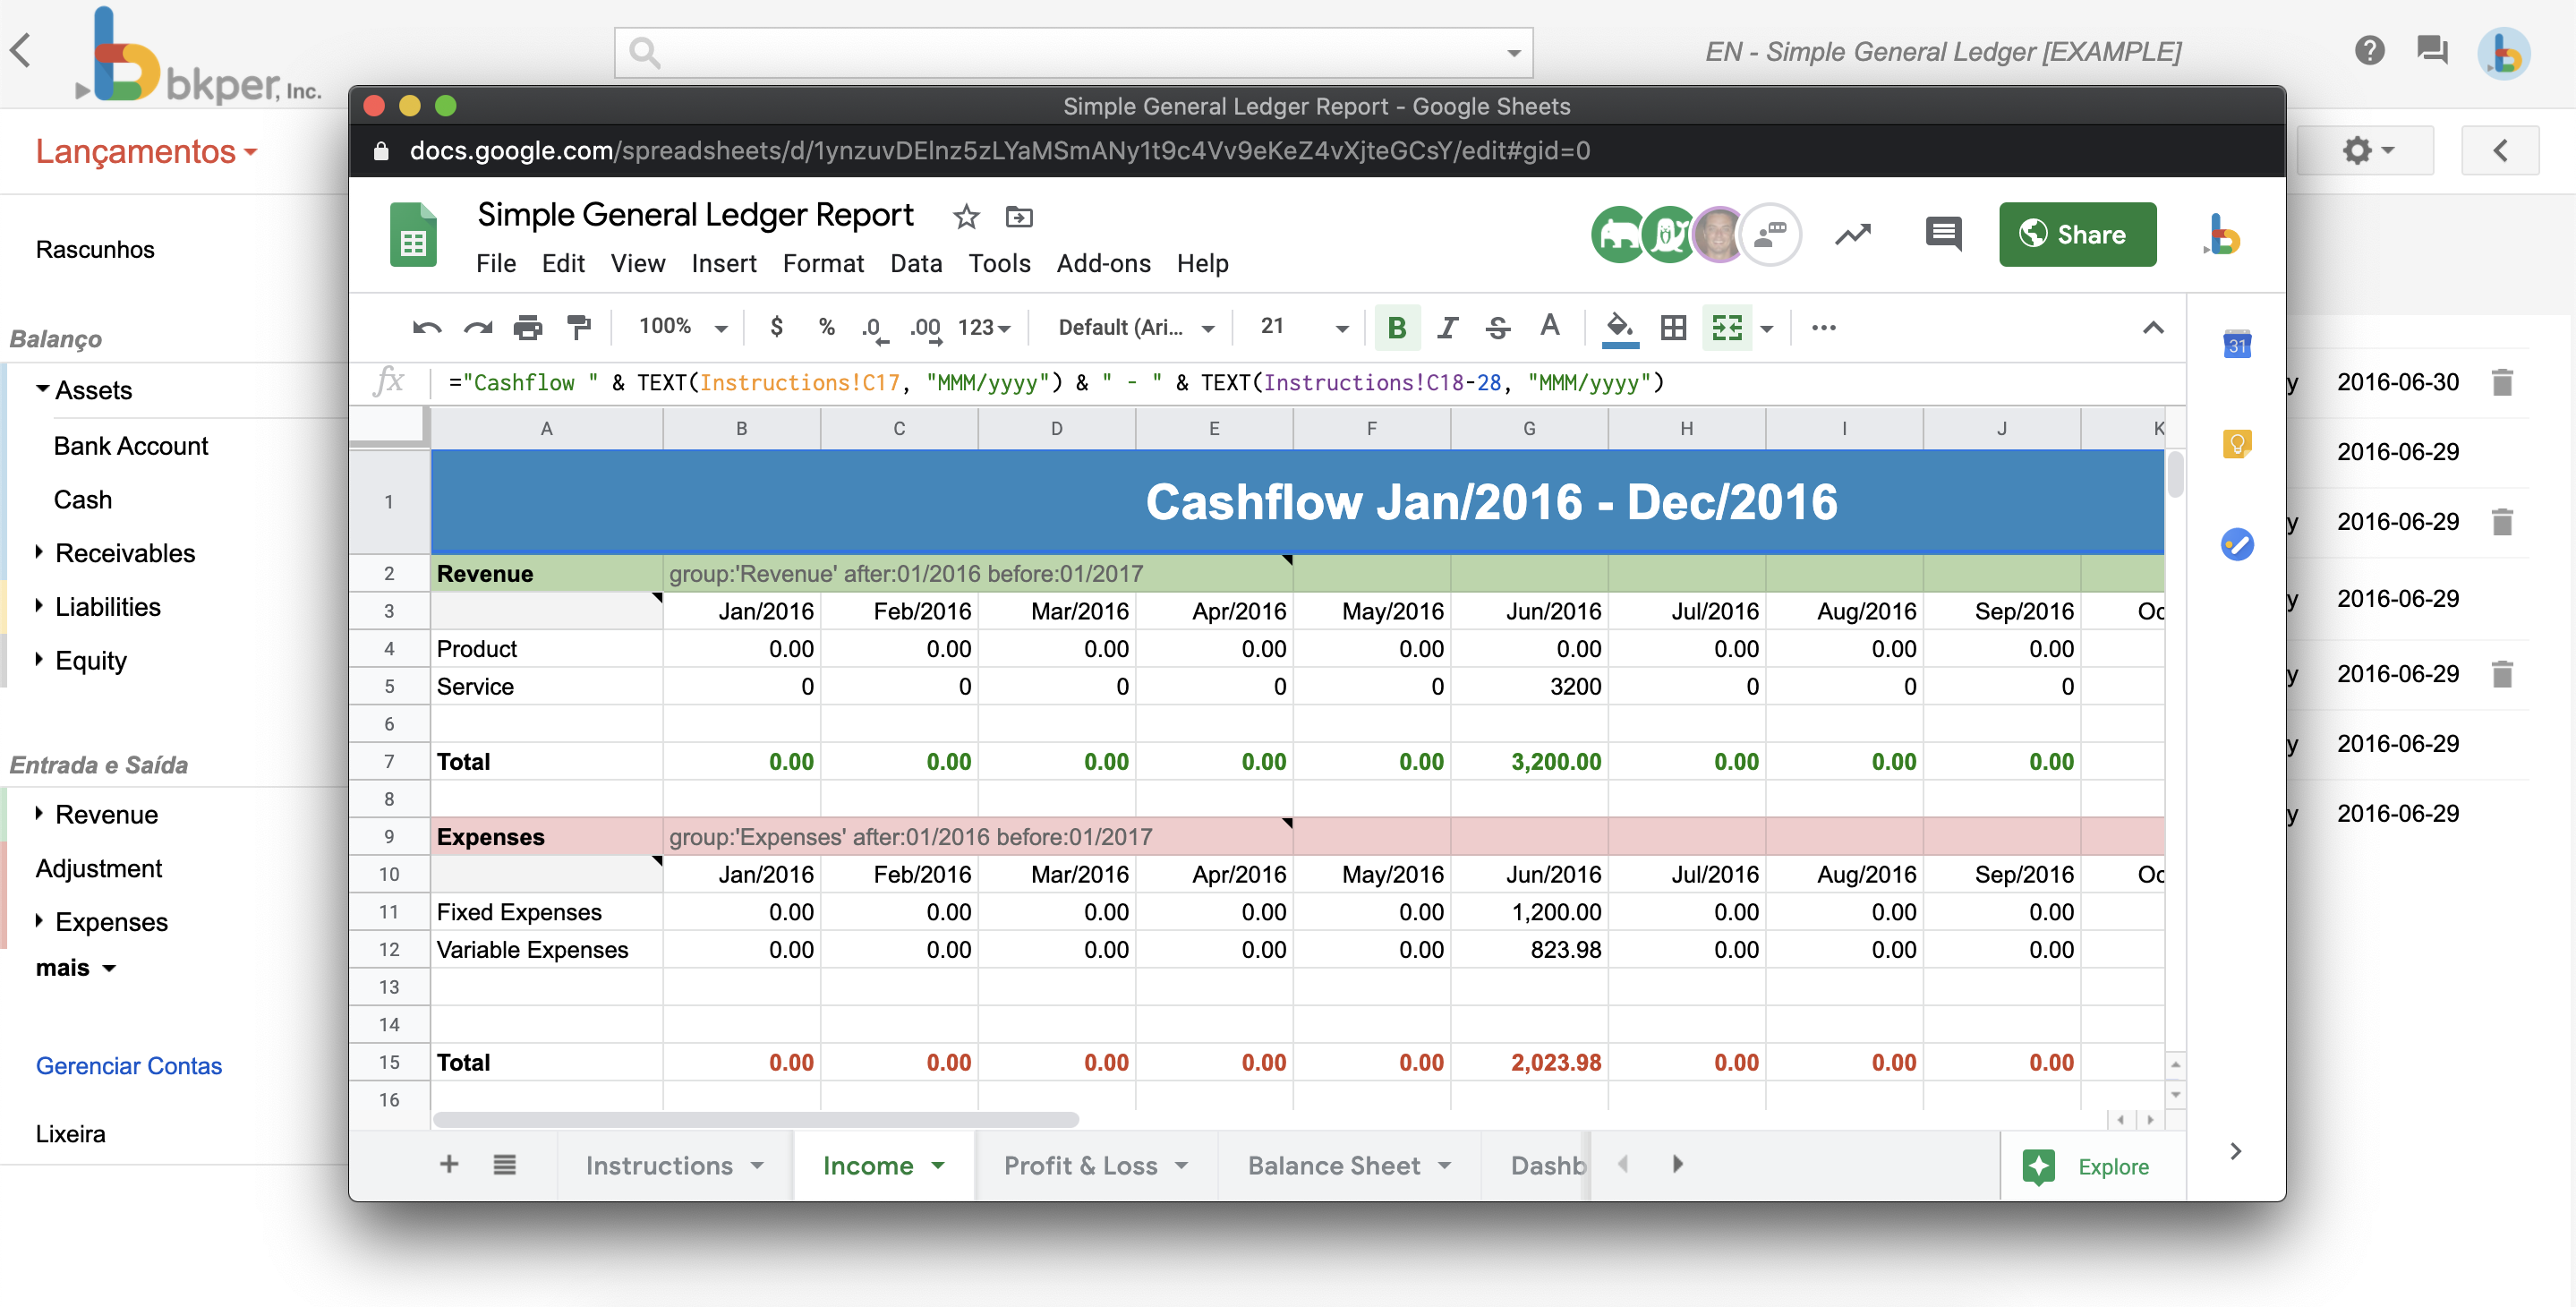The image size is (2576, 1307).
Task: Click the currency format dollar icon
Action: (x=778, y=327)
